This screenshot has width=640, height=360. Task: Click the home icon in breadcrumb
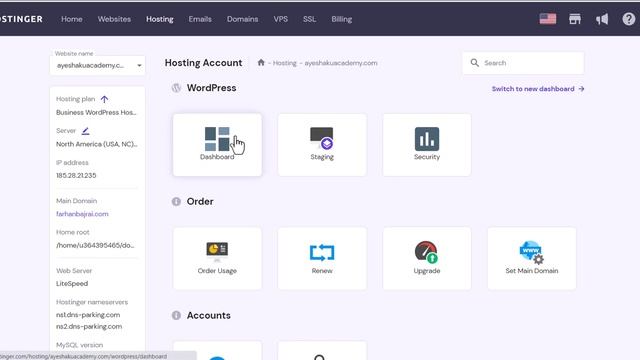pos(261,62)
